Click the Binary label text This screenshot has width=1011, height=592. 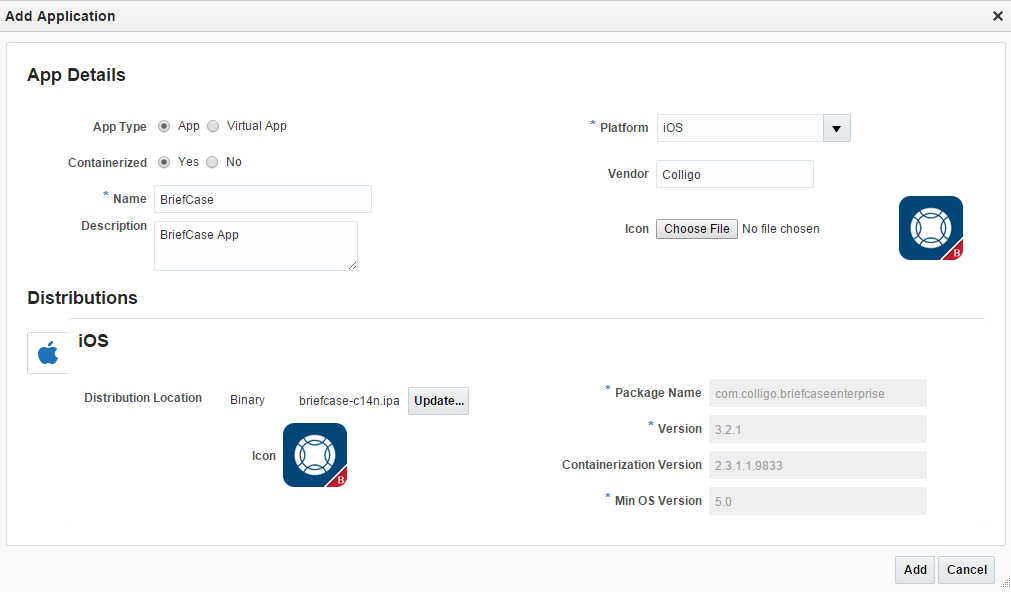[248, 400]
